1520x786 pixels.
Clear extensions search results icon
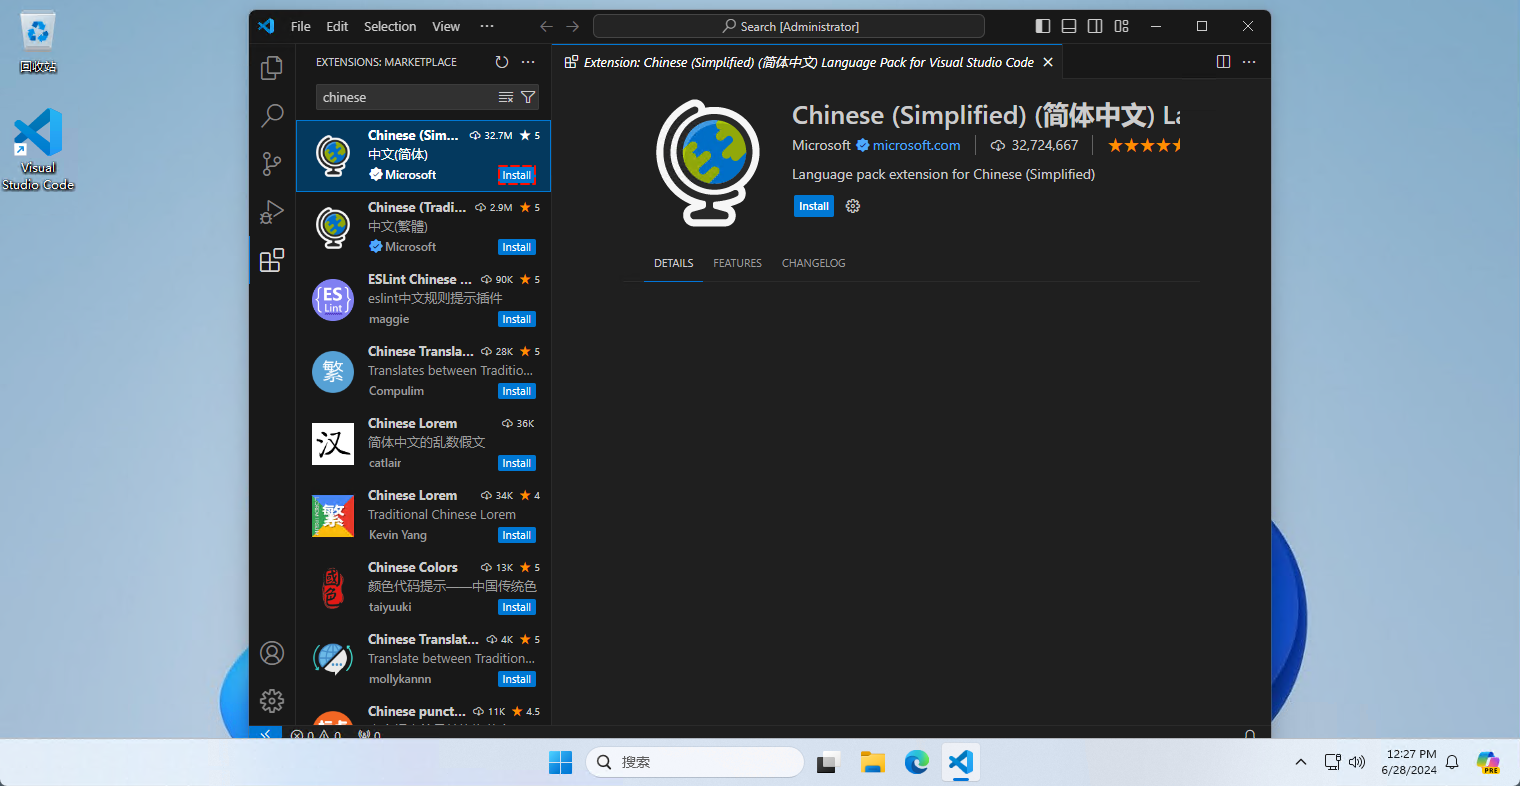pyautogui.click(x=506, y=97)
